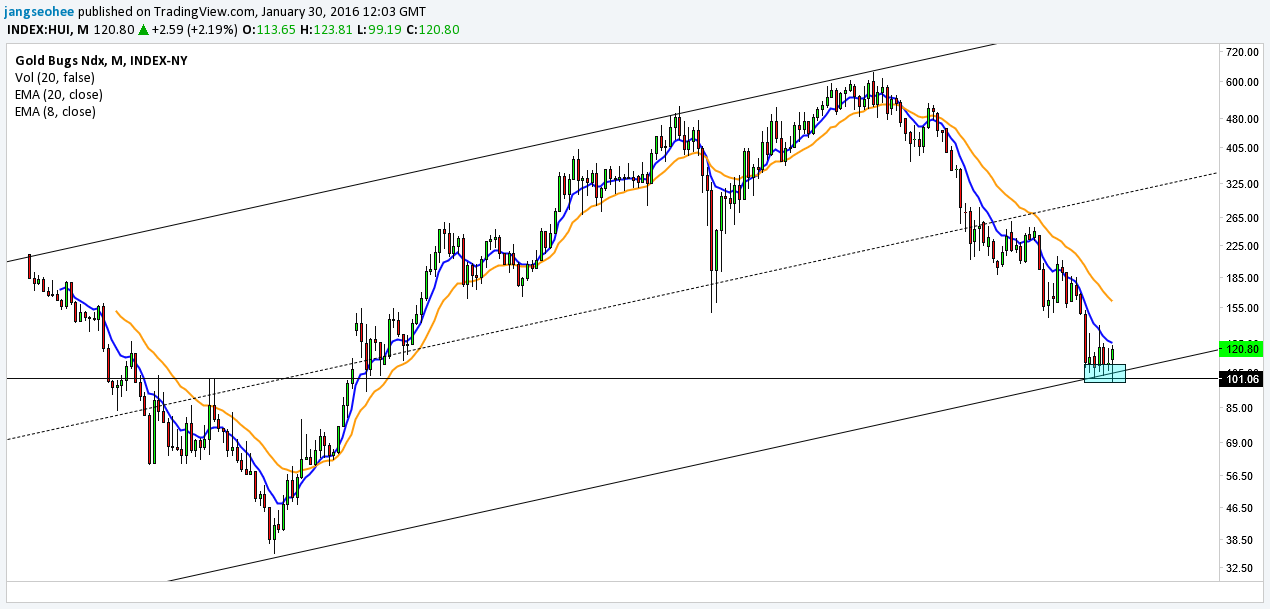The height and width of the screenshot is (609, 1270).
Task: Click the black 101.06 horizontal line label
Action: click(x=1242, y=379)
